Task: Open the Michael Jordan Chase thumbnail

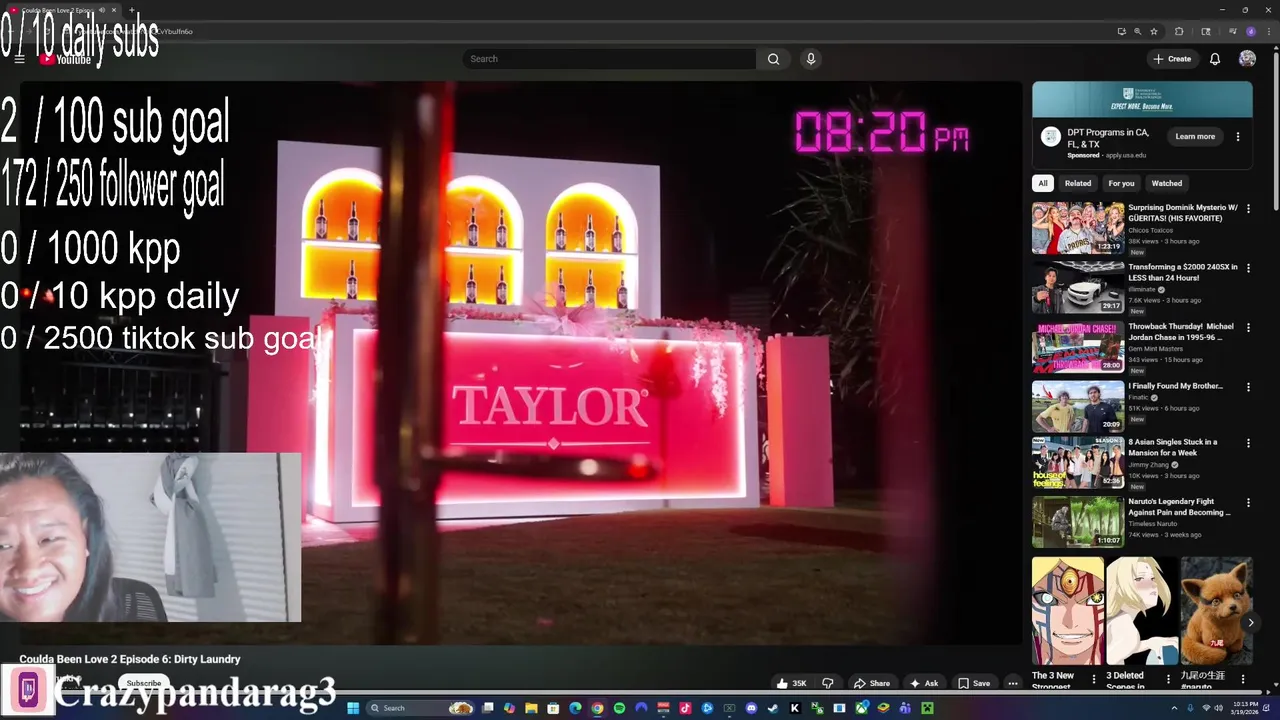Action: [x=1078, y=346]
